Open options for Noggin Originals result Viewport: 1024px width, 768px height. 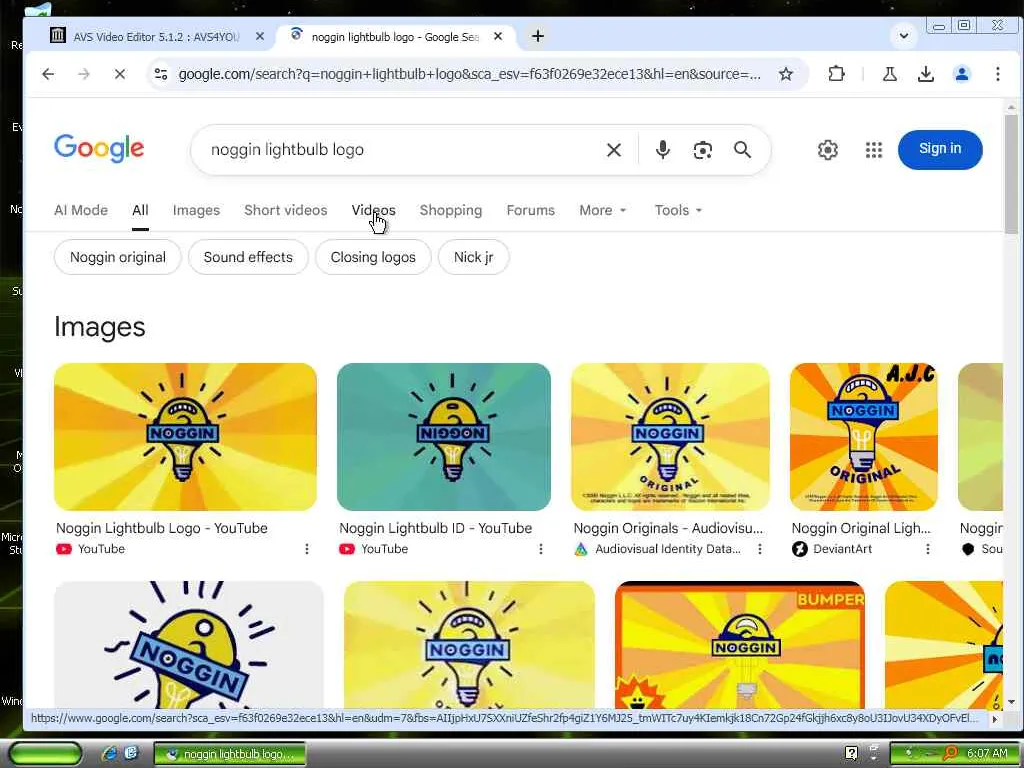click(760, 549)
